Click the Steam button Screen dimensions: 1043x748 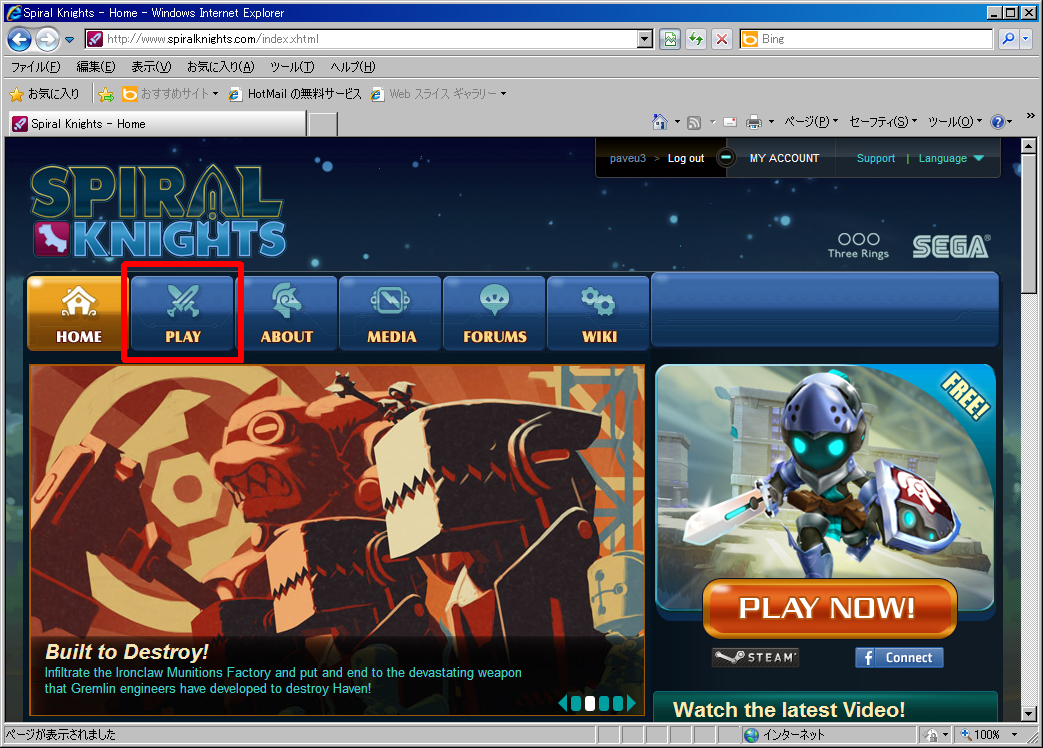click(755, 658)
